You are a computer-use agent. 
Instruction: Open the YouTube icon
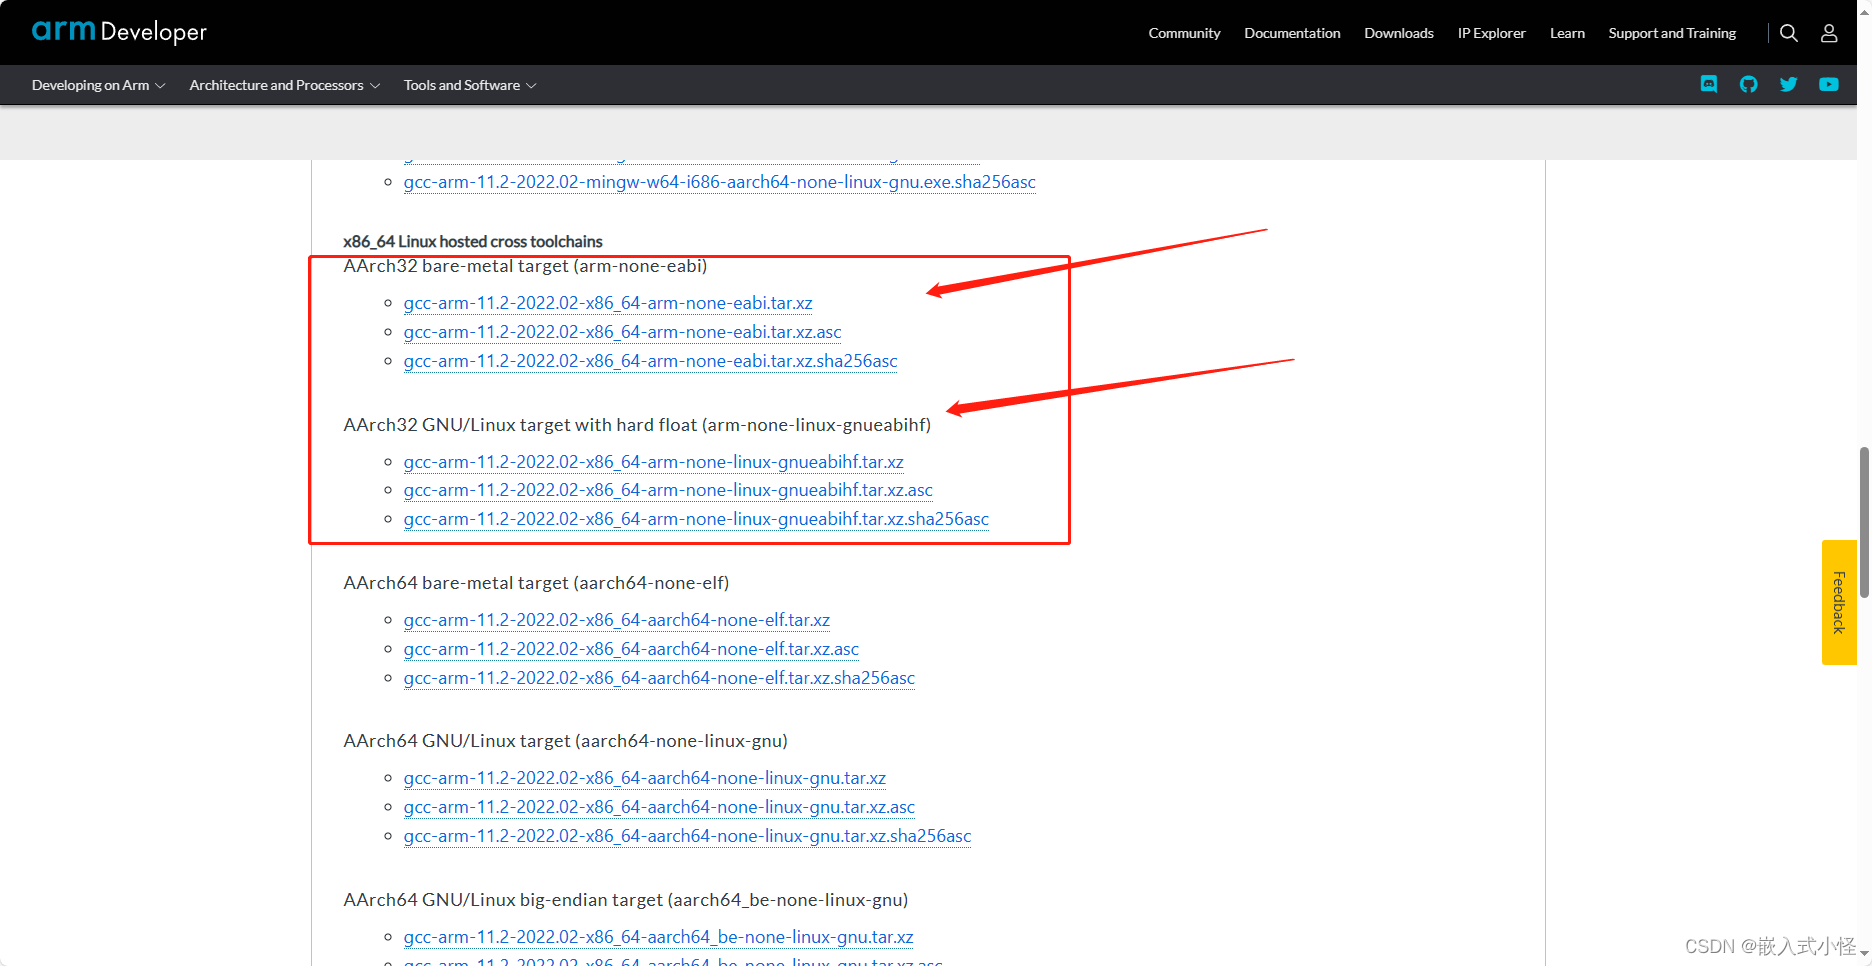click(1829, 84)
